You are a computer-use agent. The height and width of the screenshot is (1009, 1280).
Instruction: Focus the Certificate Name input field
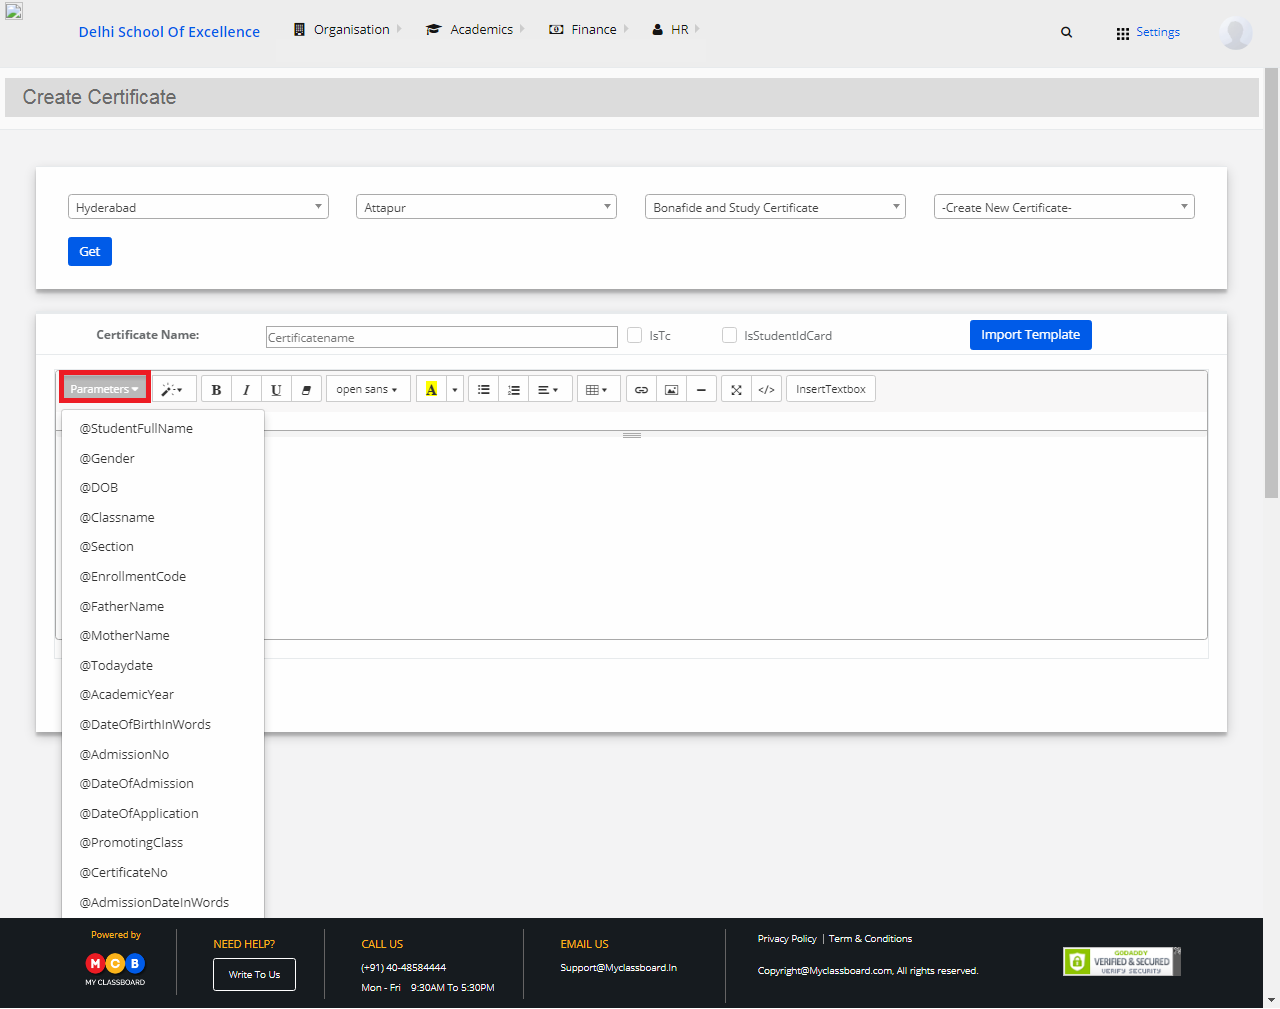(x=442, y=337)
